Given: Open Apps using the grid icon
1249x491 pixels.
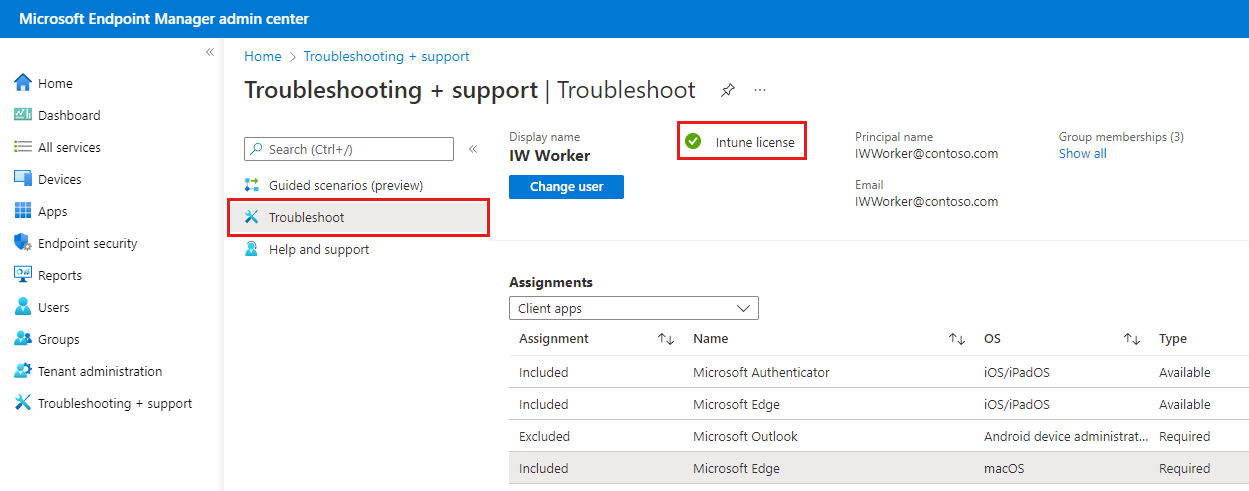Looking at the screenshot, I should tap(23, 211).
